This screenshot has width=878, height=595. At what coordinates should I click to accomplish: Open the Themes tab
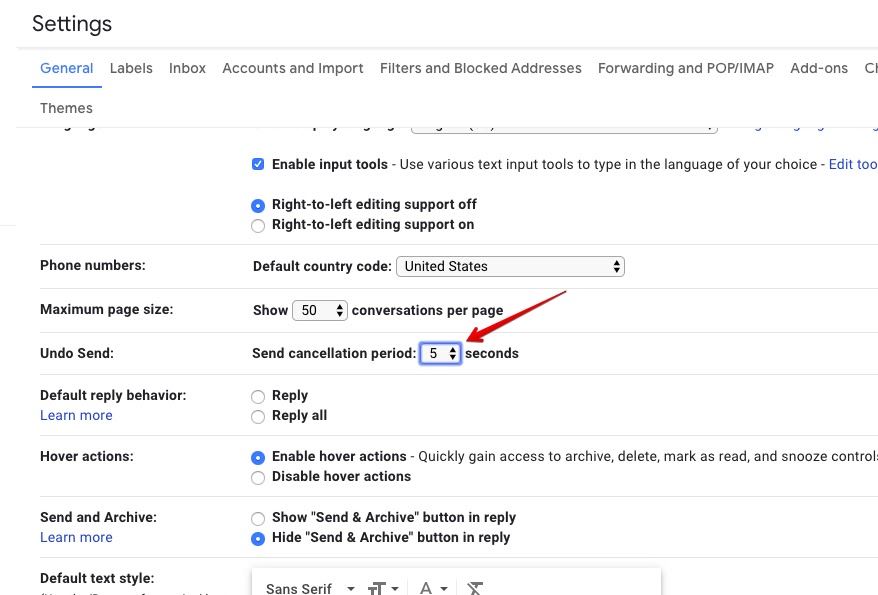coord(66,108)
